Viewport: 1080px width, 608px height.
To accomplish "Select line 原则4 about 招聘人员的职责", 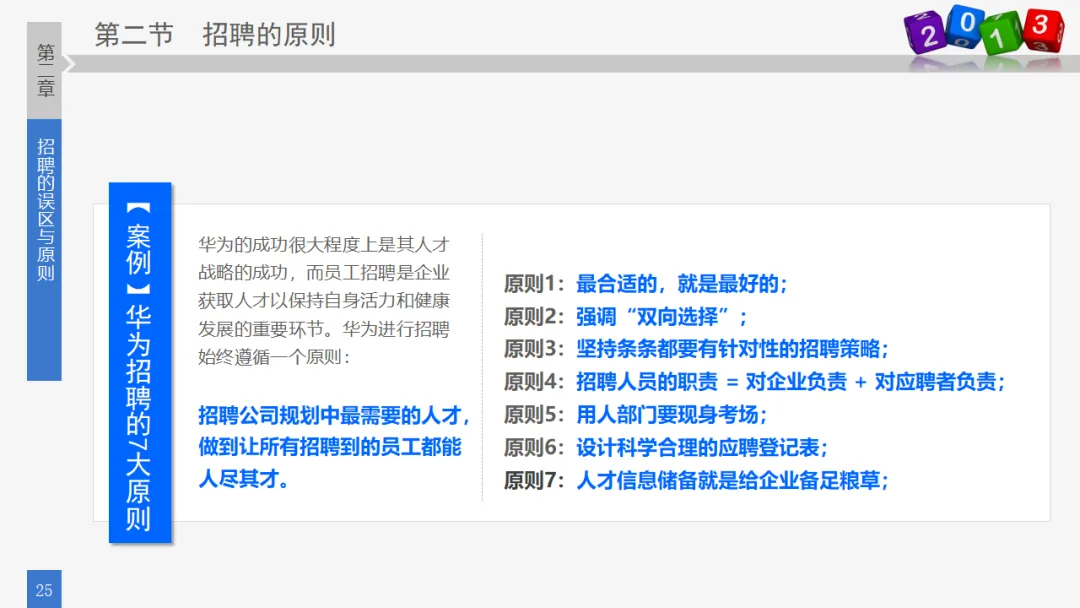I will click(x=754, y=381).
